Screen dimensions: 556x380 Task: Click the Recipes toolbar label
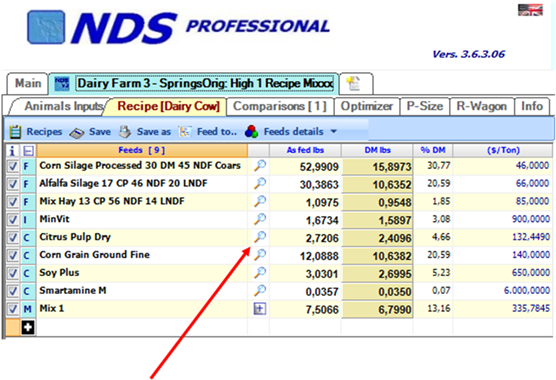[44, 132]
